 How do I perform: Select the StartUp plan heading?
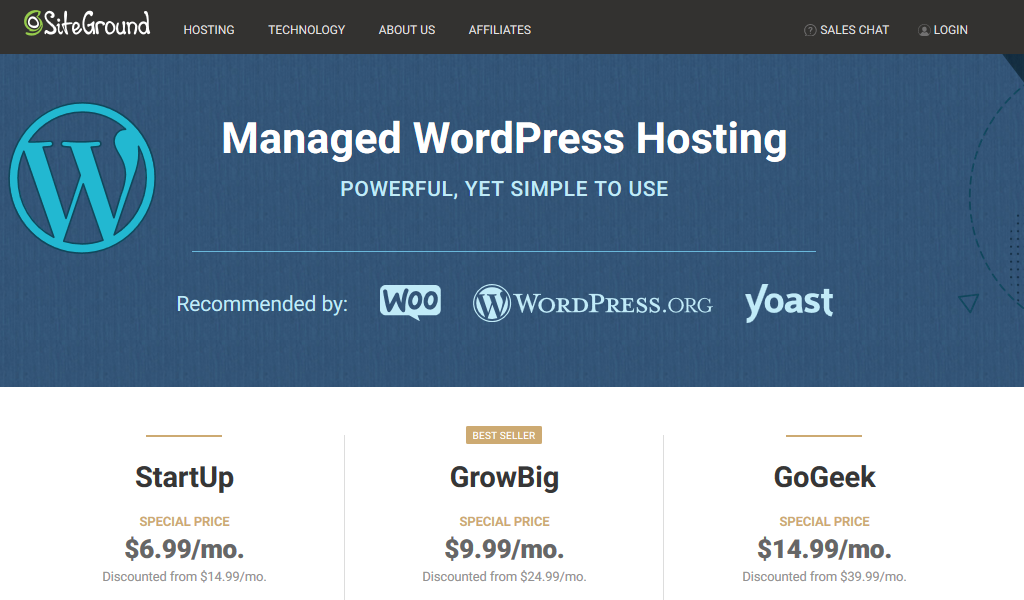click(x=184, y=477)
